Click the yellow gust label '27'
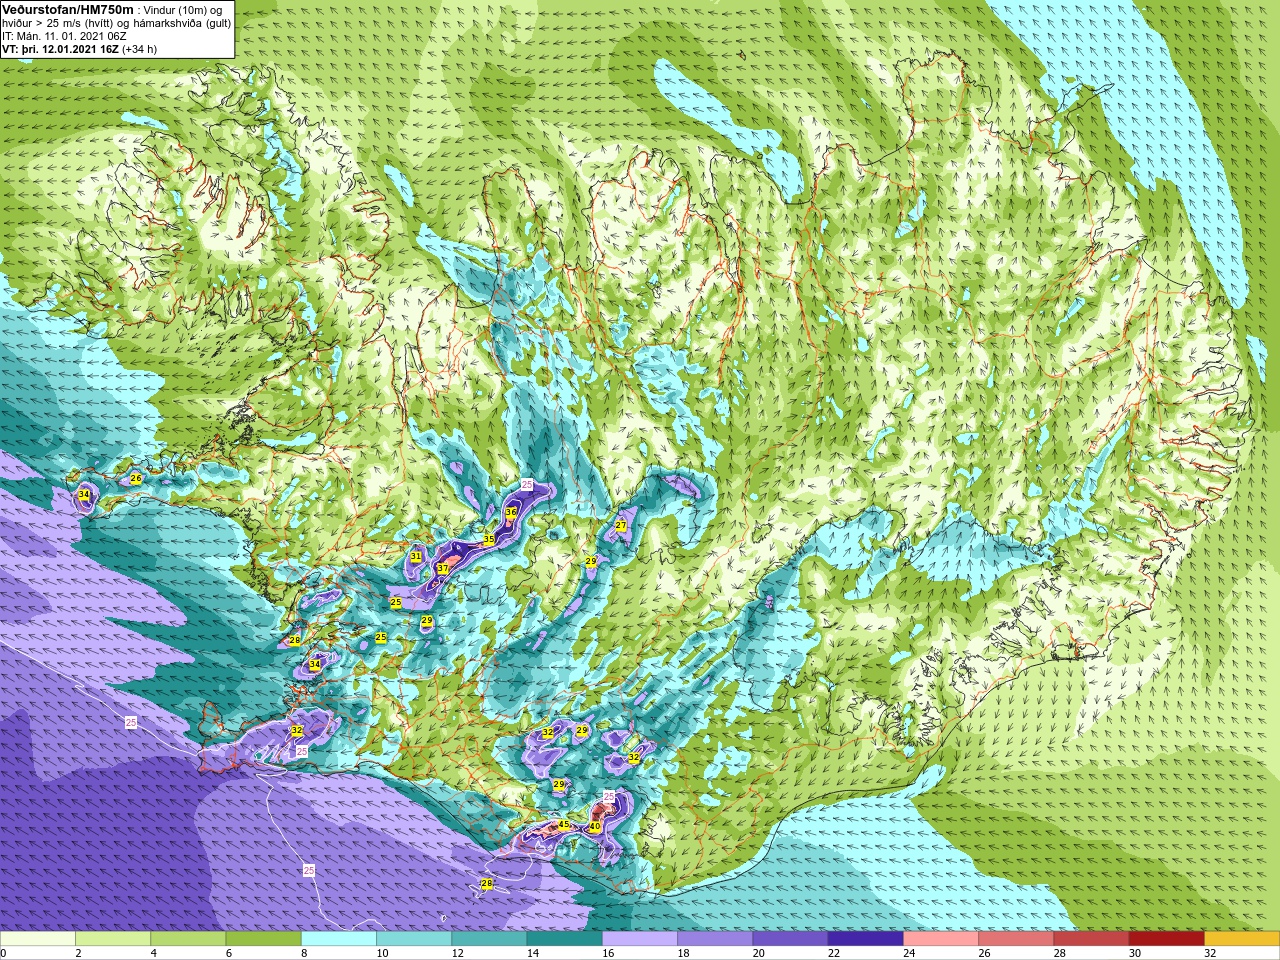The height and width of the screenshot is (960, 1280). [621, 526]
